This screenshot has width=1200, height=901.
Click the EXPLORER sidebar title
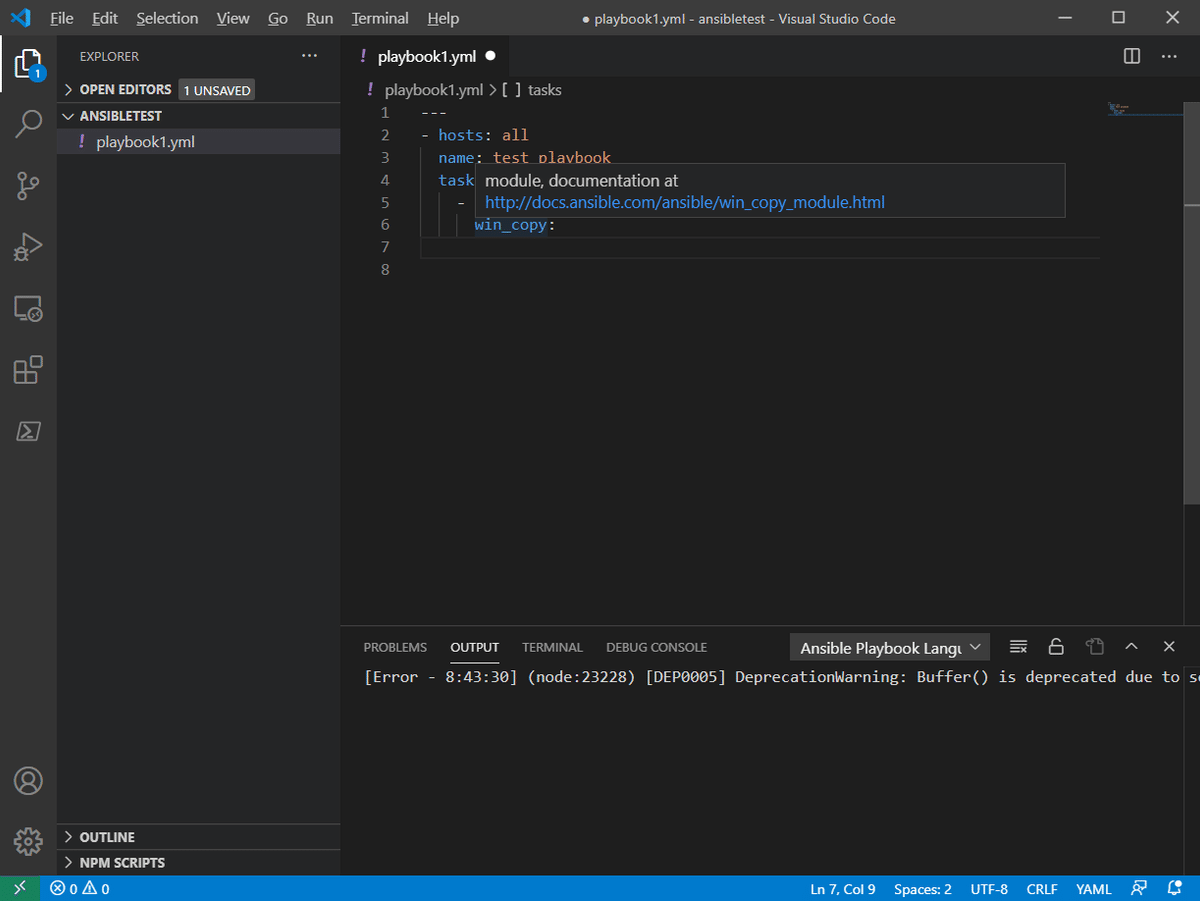110,57
